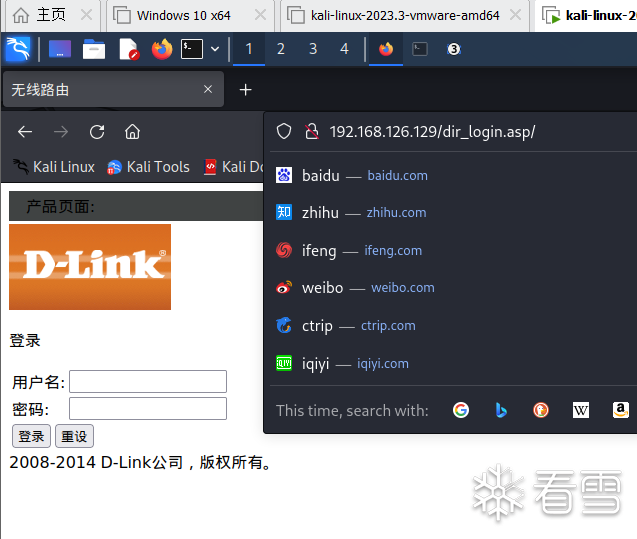
Task: Click the tracking protection shield icon
Action: 284,132
